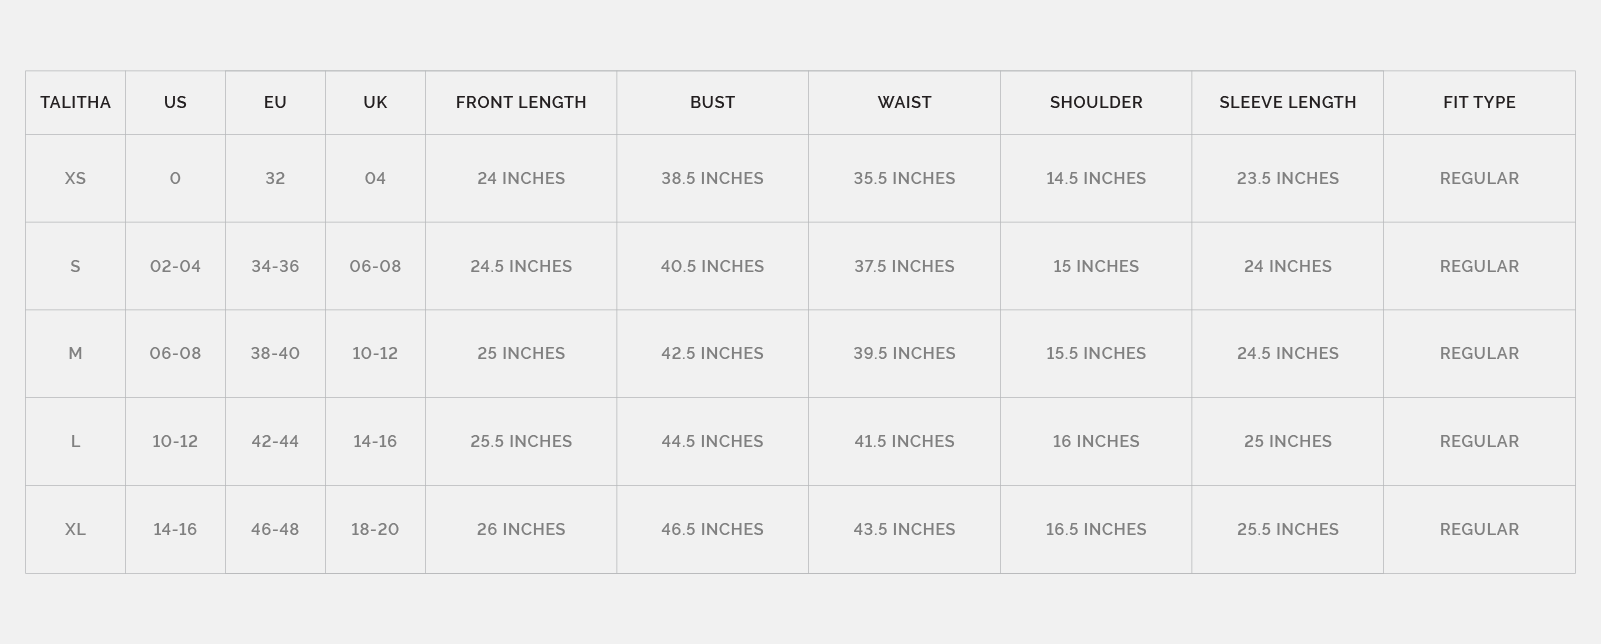Select the 41.5 INCHES waist cell

(x=904, y=441)
